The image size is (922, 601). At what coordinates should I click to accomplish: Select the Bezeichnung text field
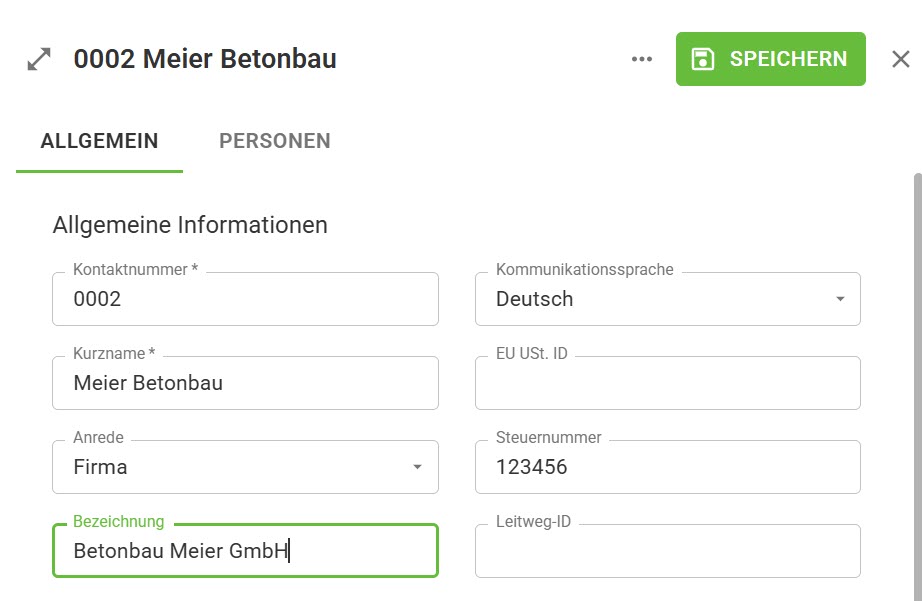pos(245,551)
